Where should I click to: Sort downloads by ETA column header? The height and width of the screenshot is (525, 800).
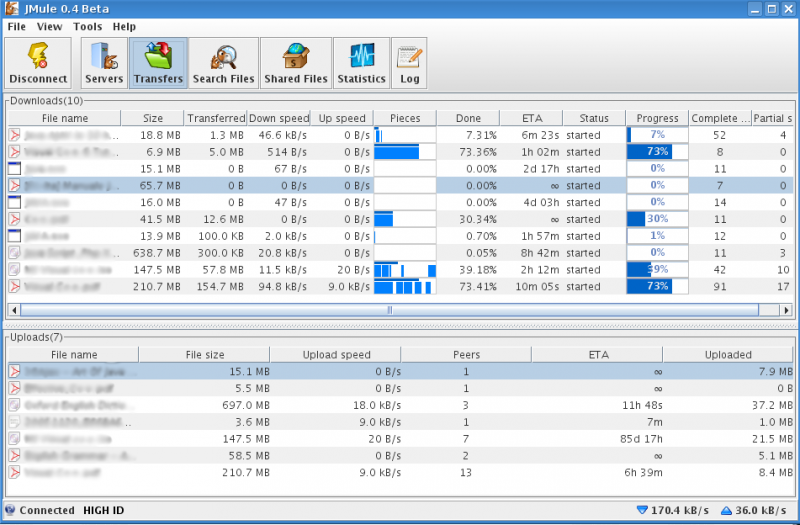[532, 118]
